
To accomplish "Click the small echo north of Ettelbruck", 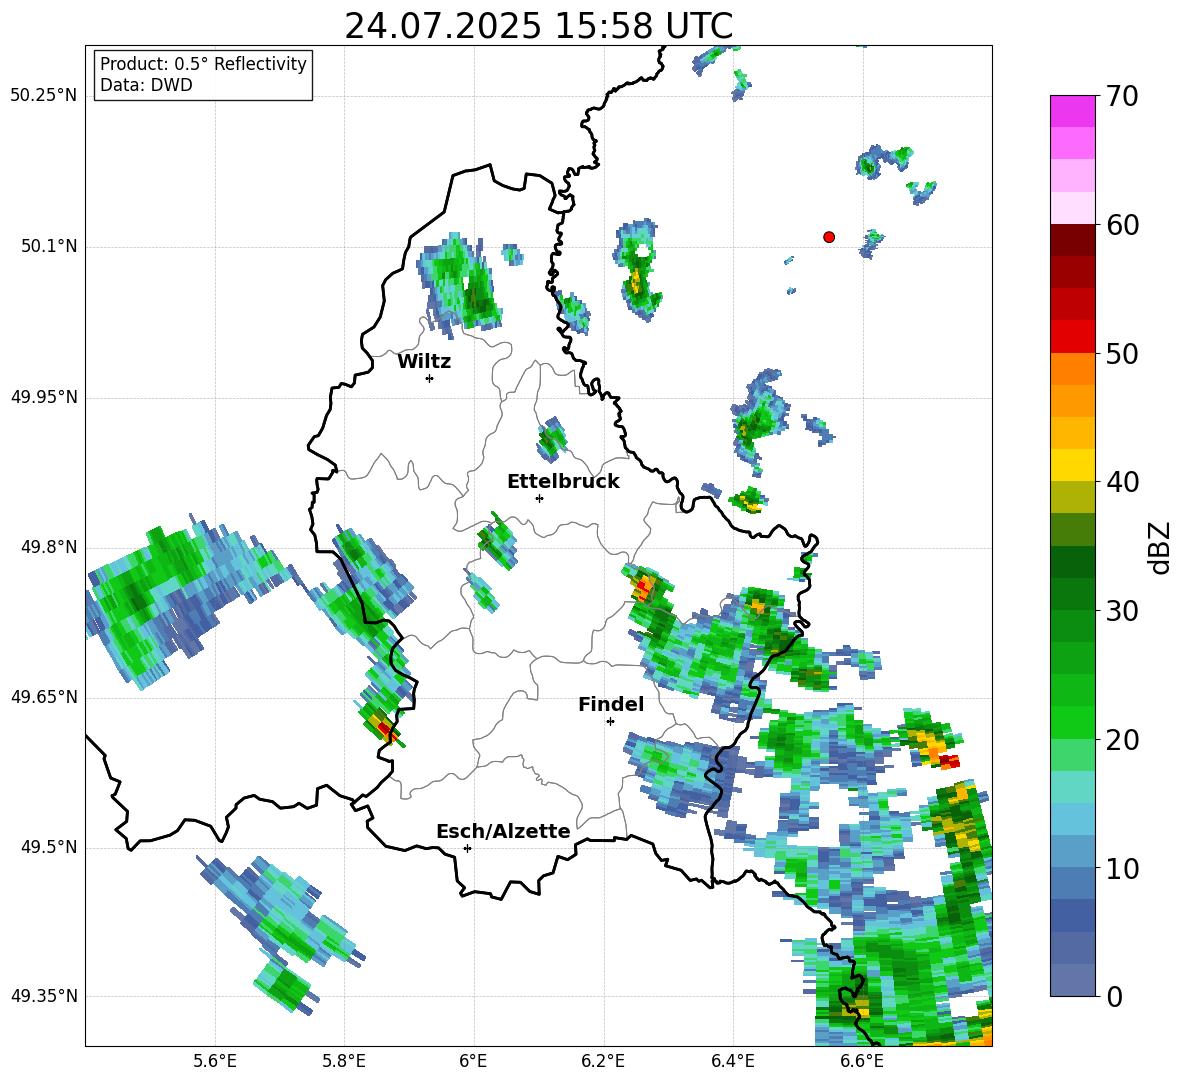I will coord(552,439).
